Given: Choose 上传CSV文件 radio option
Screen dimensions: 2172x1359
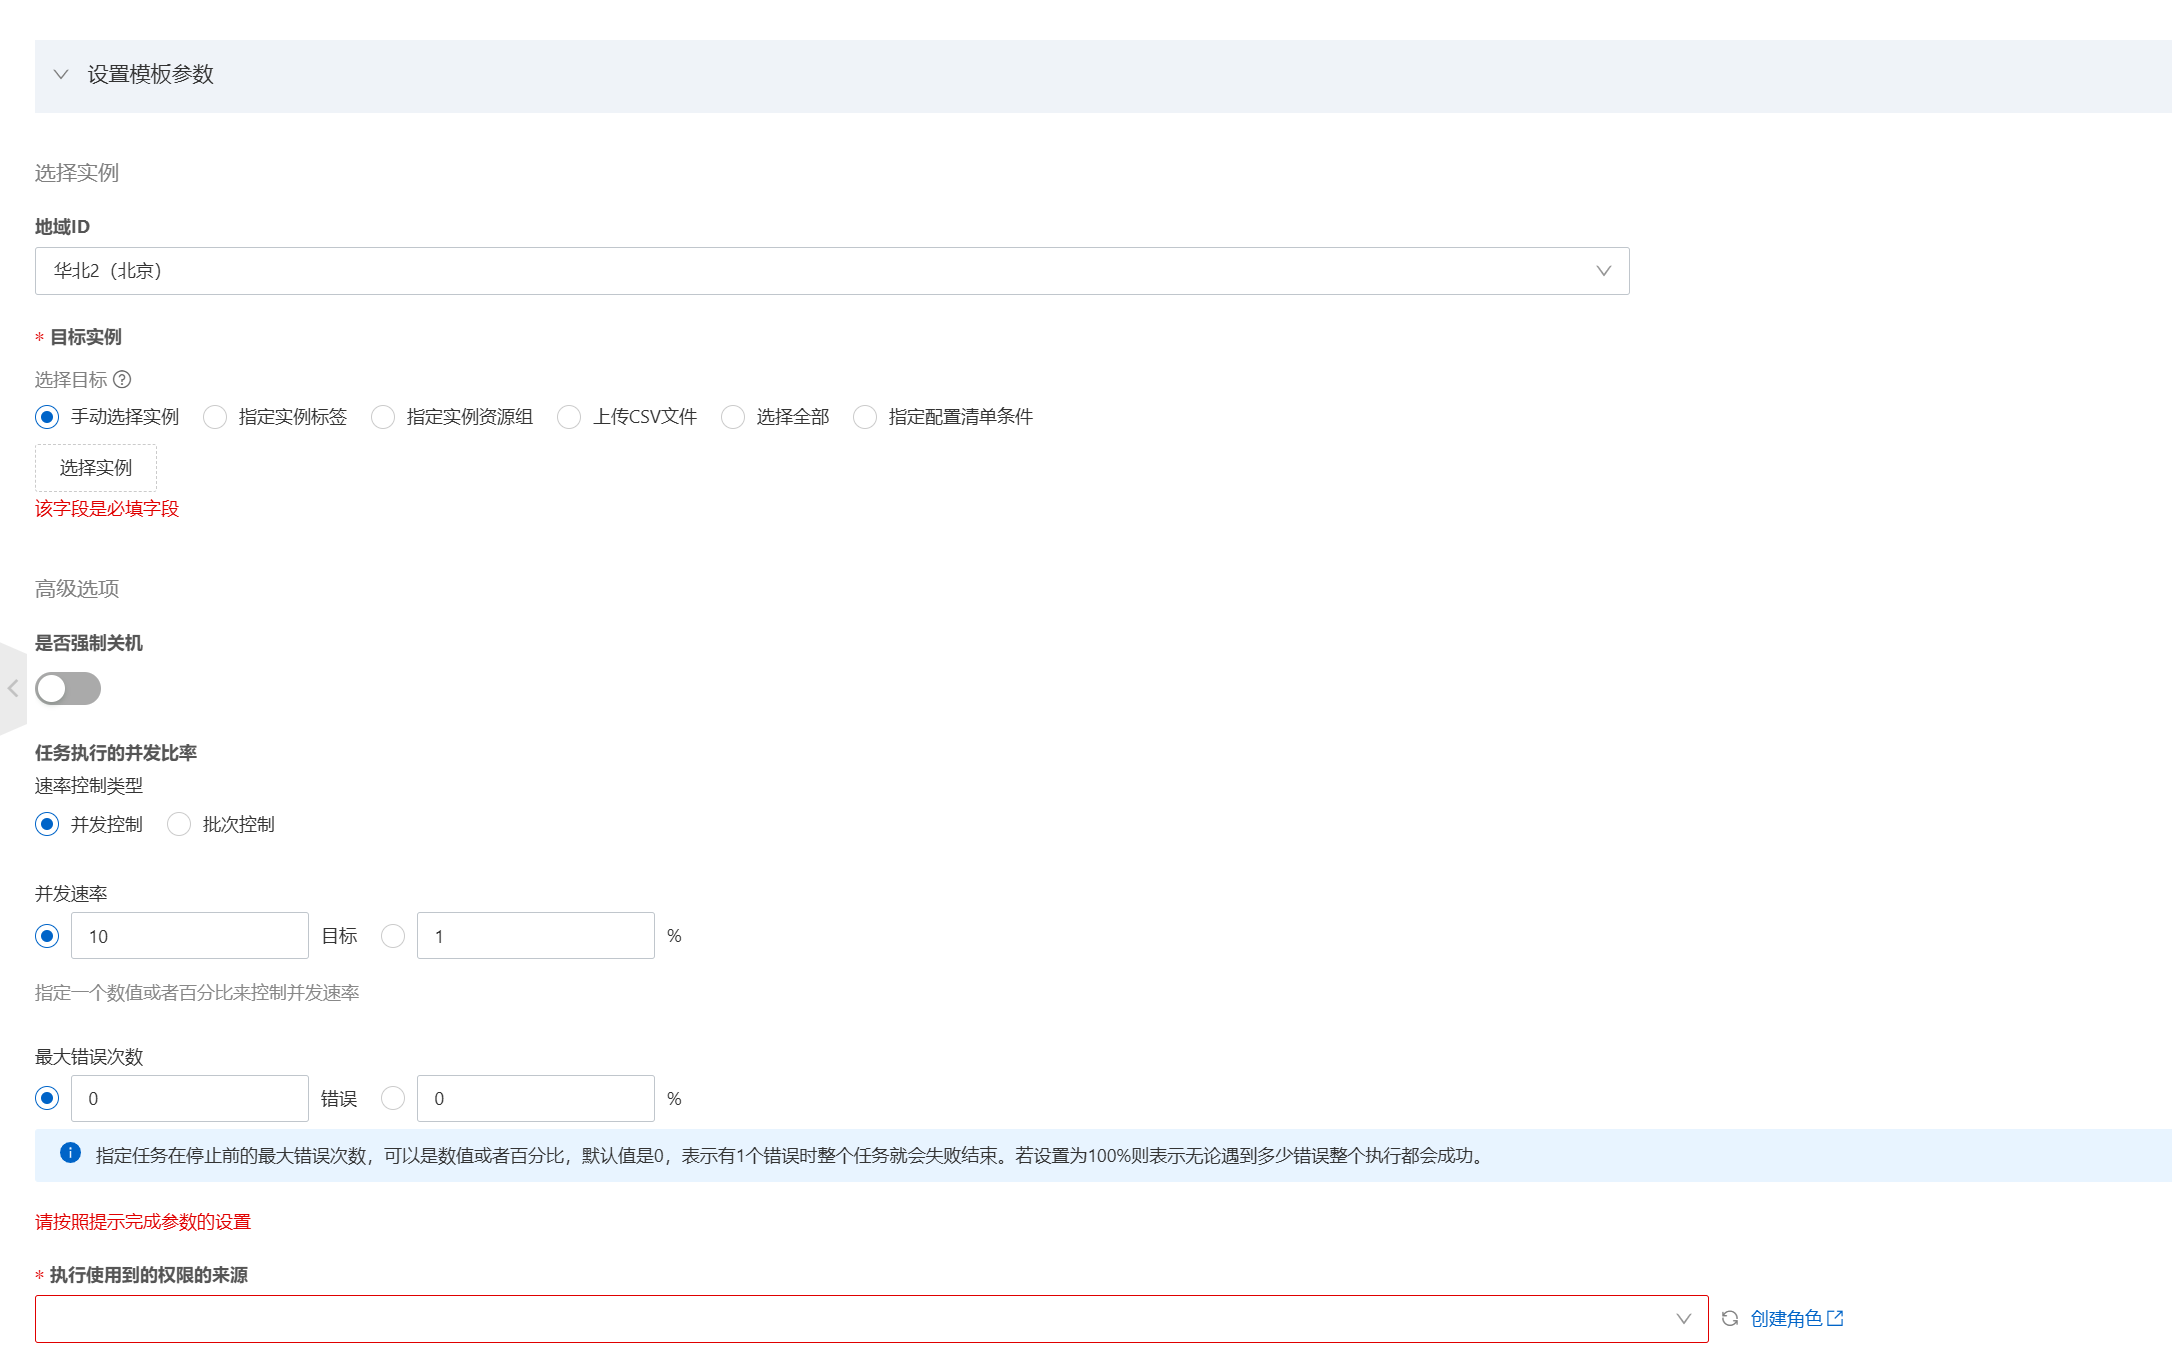Looking at the screenshot, I should [569, 417].
